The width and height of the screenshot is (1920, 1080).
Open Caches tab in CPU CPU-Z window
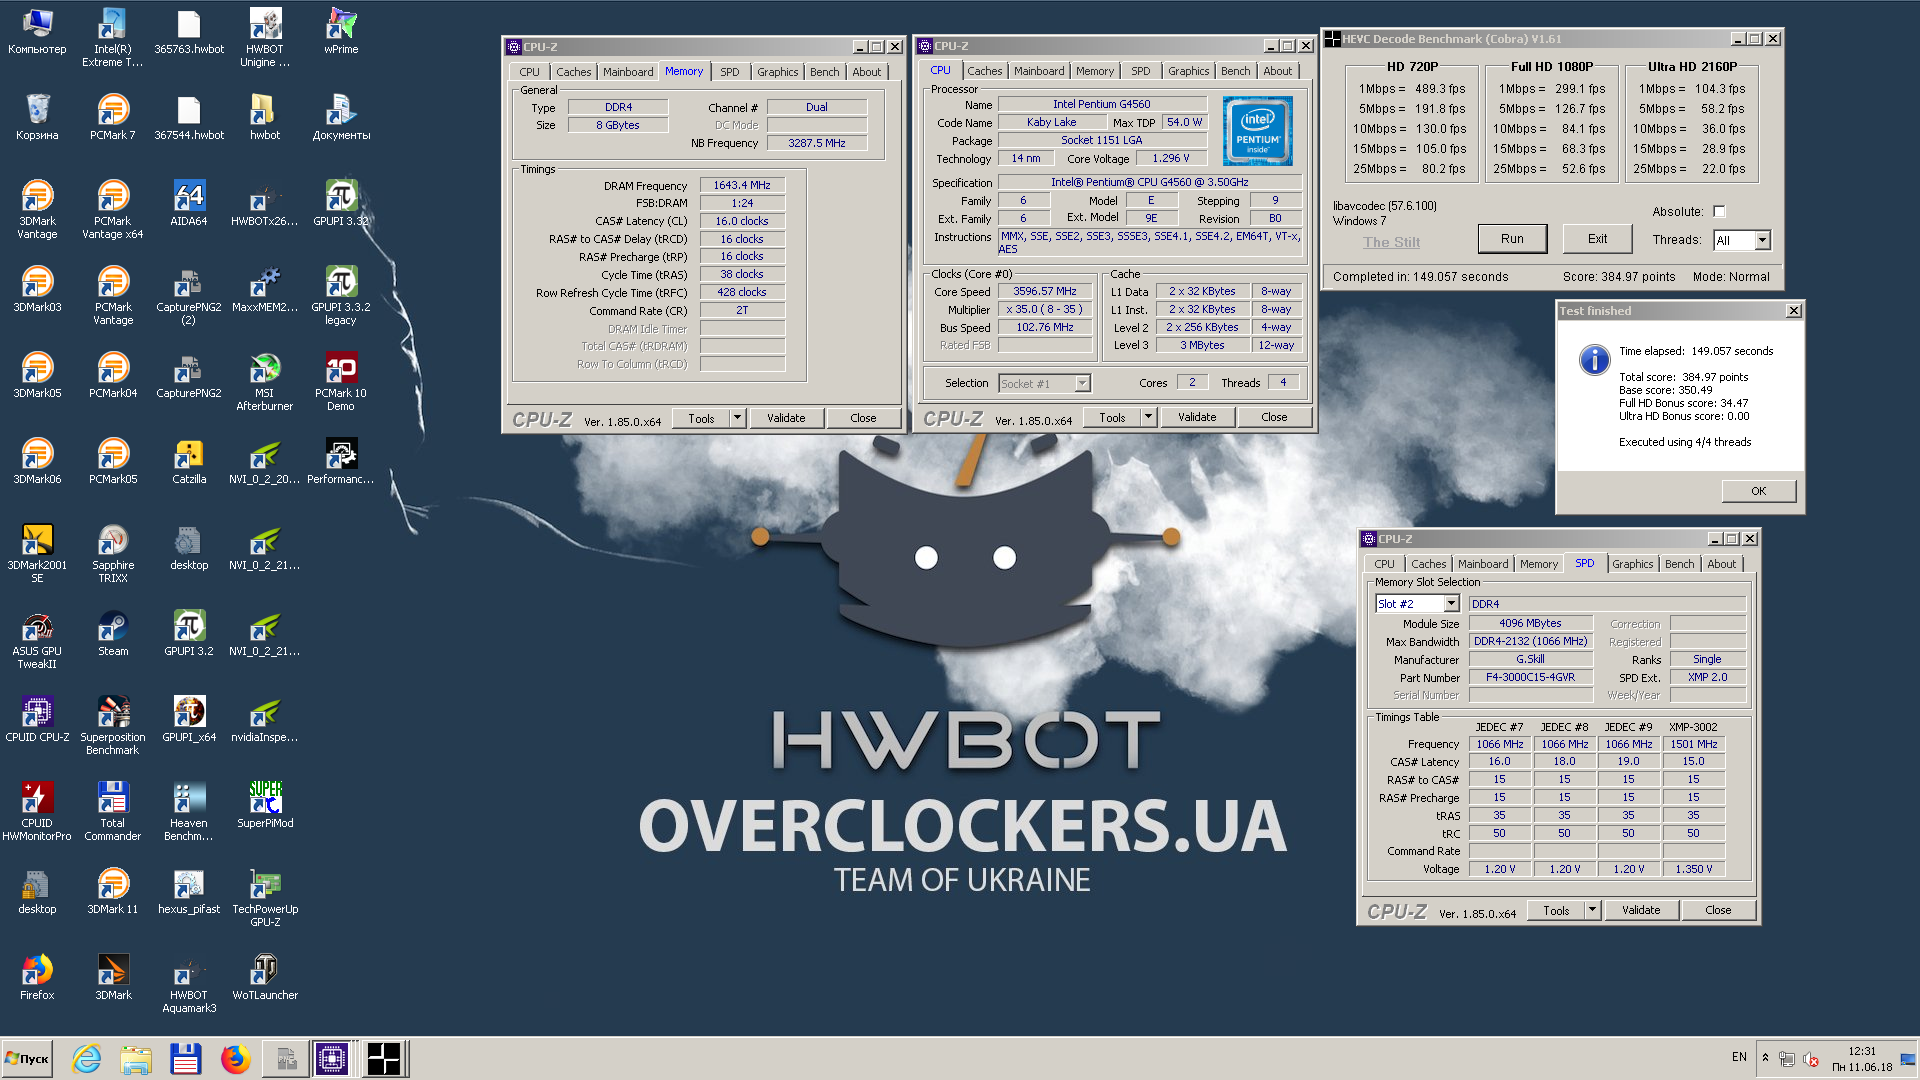point(984,71)
